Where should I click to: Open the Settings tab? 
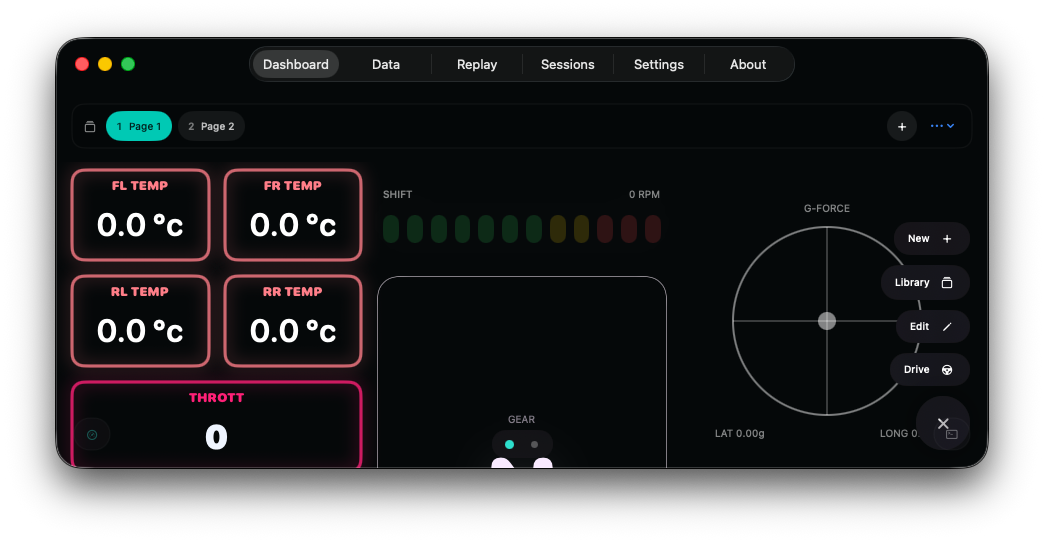point(658,65)
